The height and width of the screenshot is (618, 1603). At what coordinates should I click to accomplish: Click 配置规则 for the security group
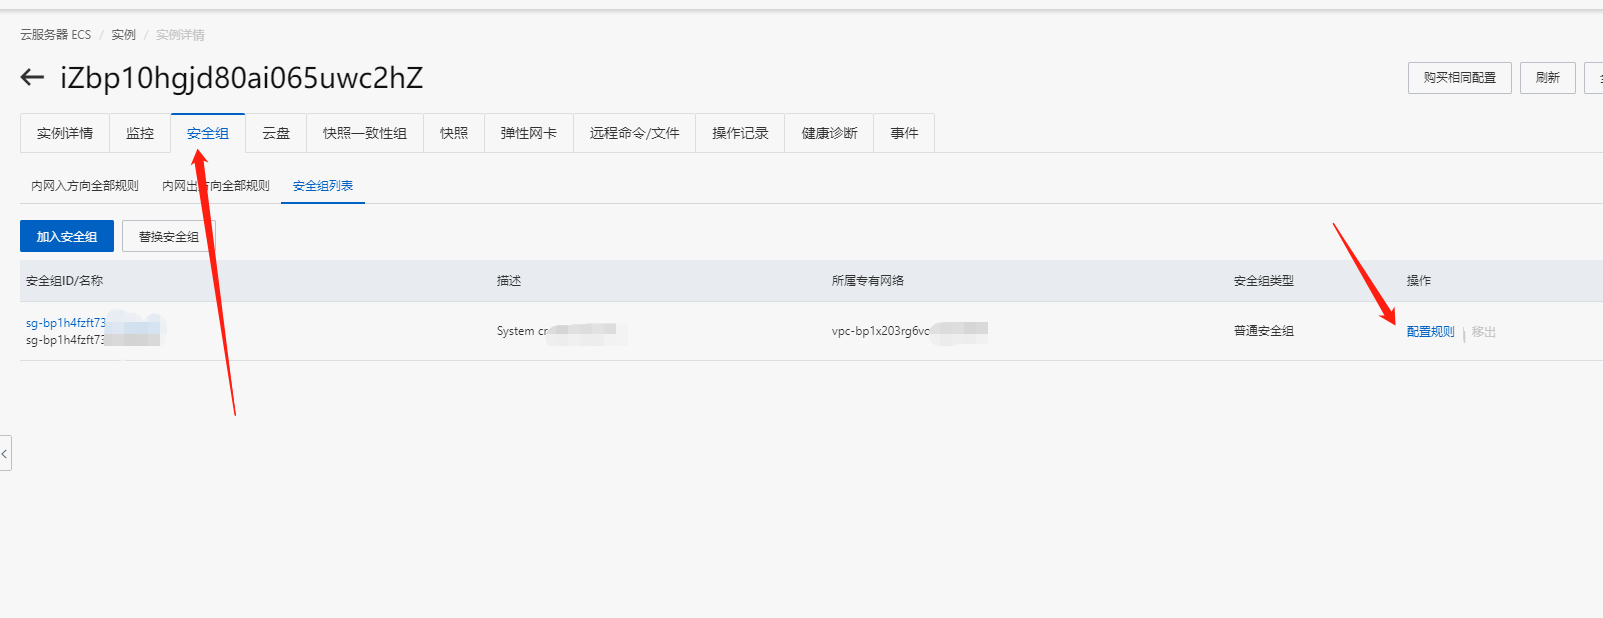point(1431,332)
